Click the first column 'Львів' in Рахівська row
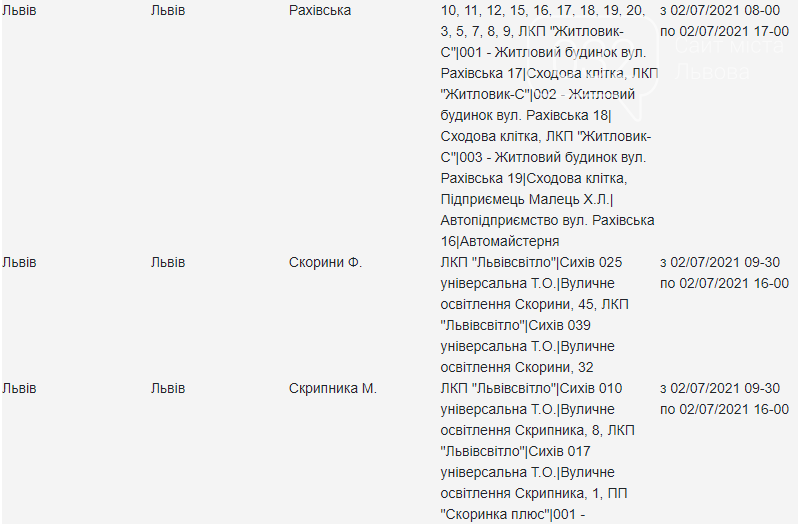The width and height of the screenshot is (798, 524). click(19, 11)
